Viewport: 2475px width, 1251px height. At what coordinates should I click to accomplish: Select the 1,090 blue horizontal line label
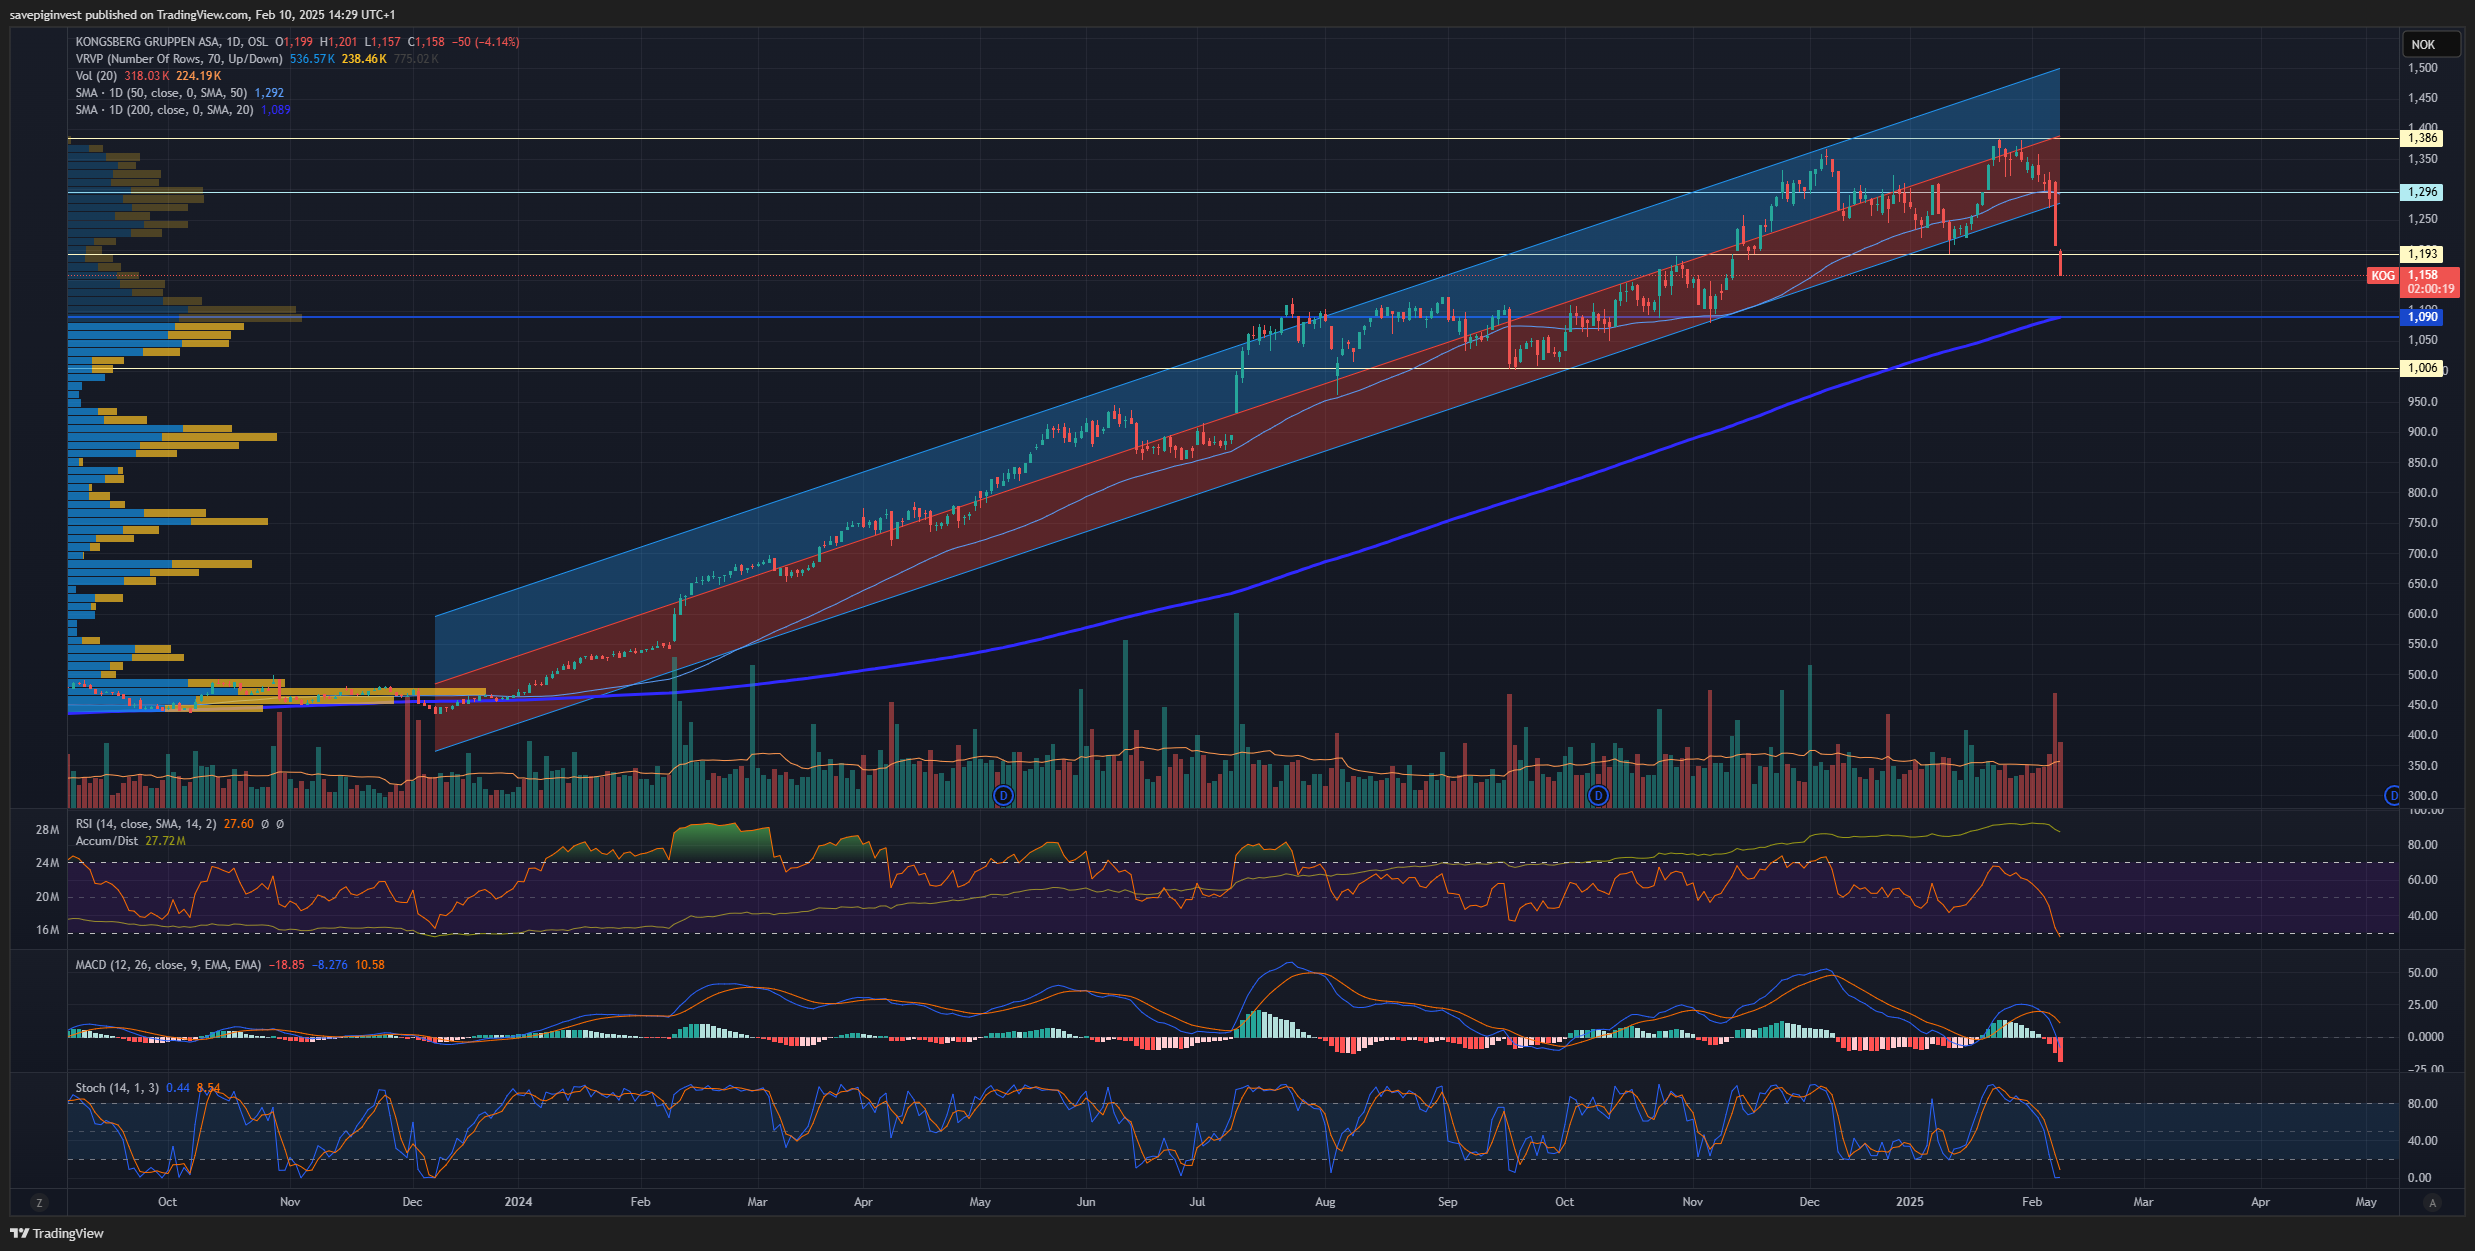(x=2421, y=317)
